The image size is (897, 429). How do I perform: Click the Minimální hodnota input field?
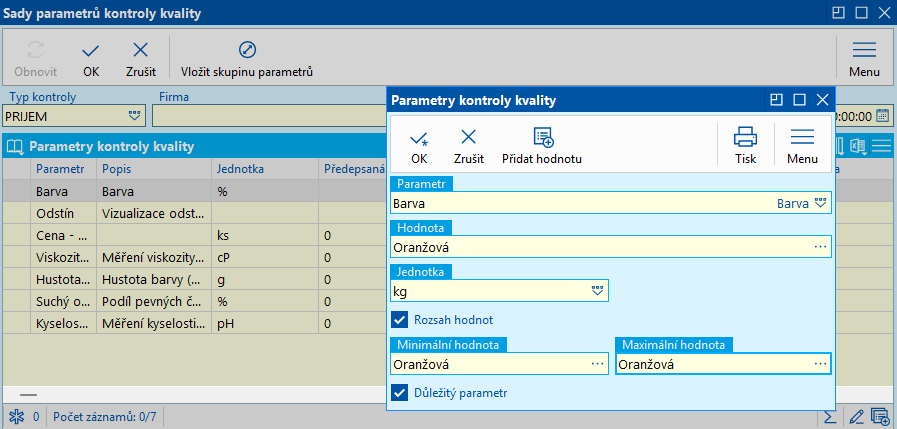pos(490,365)
